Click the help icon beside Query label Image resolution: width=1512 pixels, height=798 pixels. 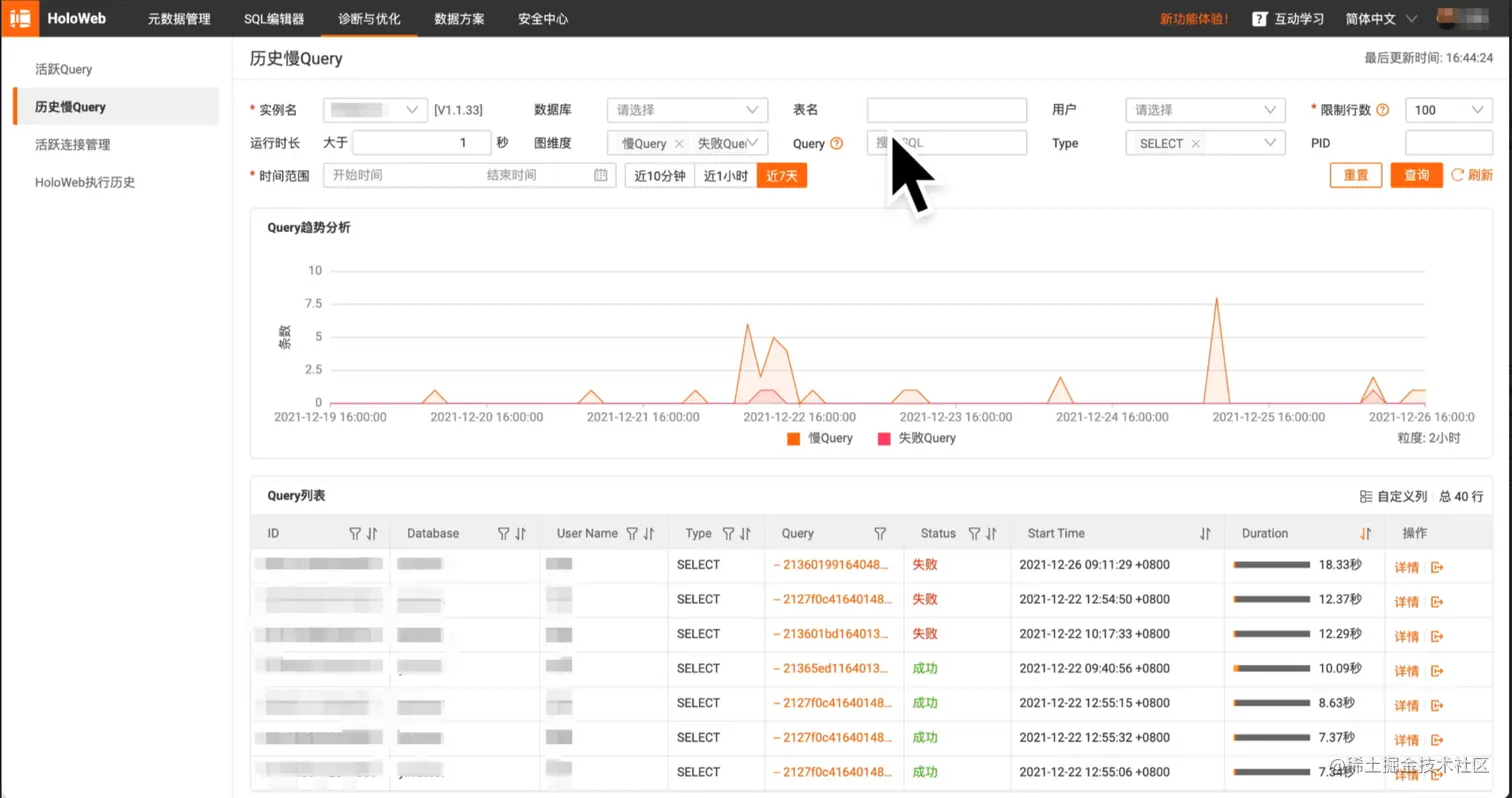coord(837,144)
